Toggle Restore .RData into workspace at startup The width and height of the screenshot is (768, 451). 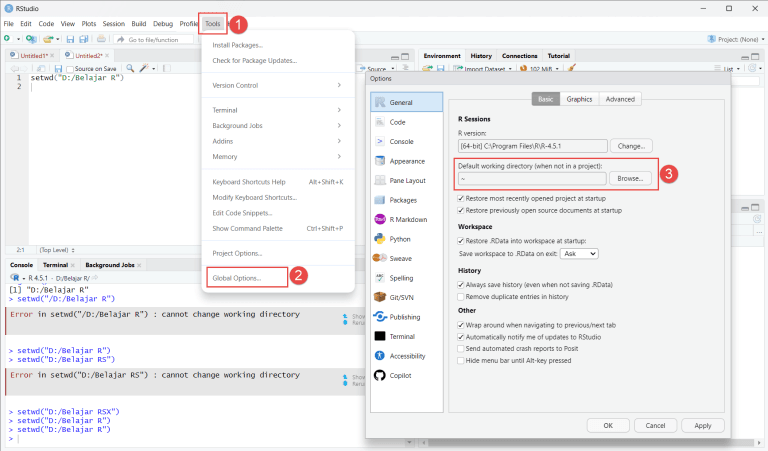(x=460, y=241)
